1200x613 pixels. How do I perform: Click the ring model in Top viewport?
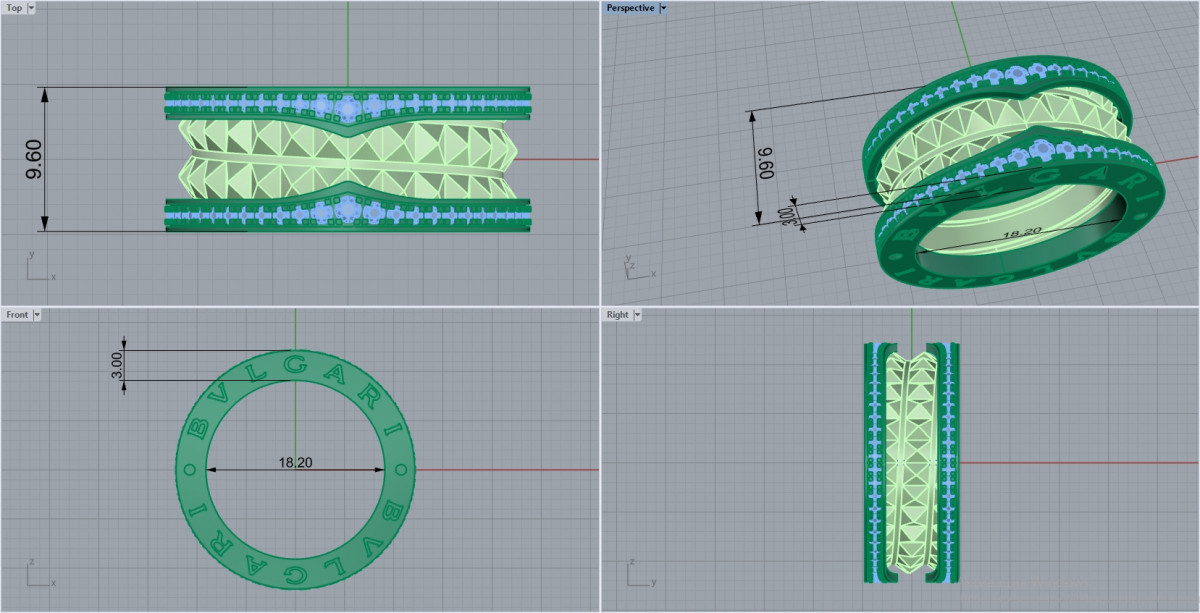[348, 159]
